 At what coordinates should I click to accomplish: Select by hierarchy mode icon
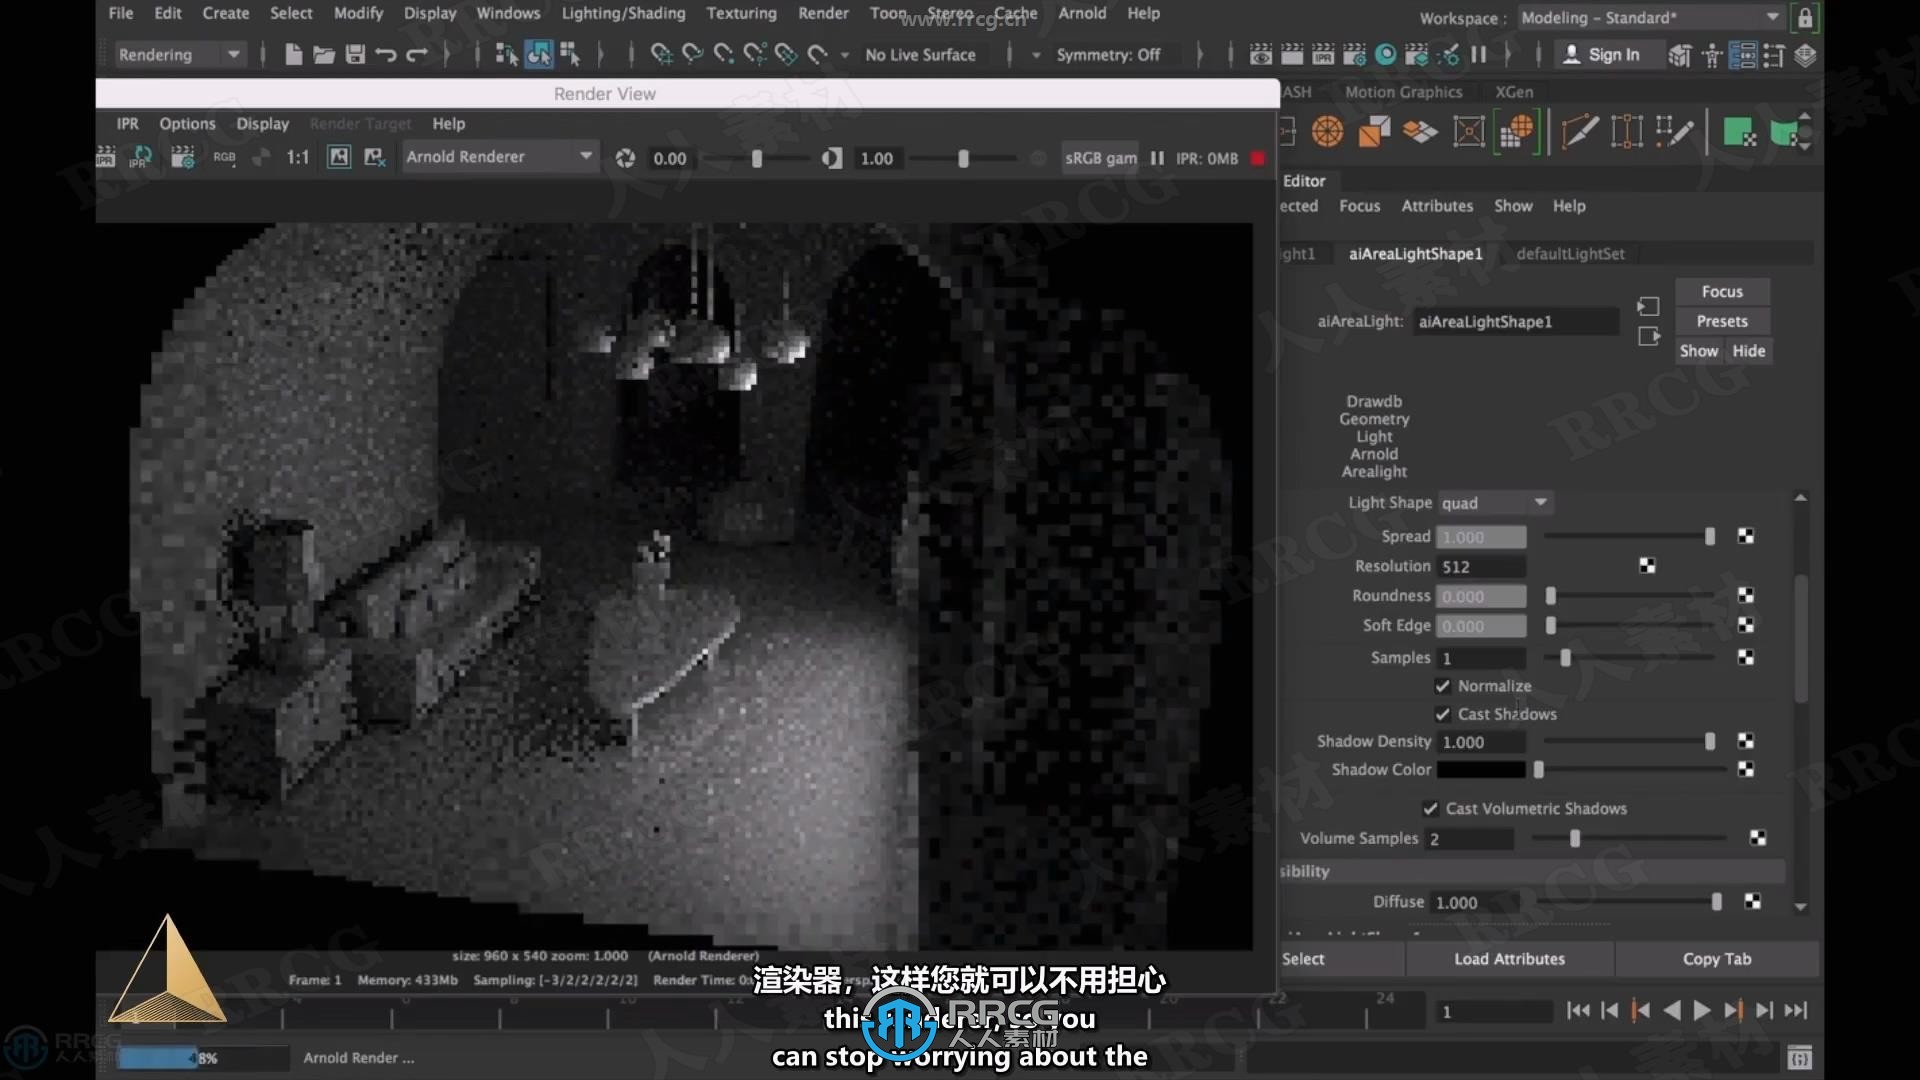507,54
